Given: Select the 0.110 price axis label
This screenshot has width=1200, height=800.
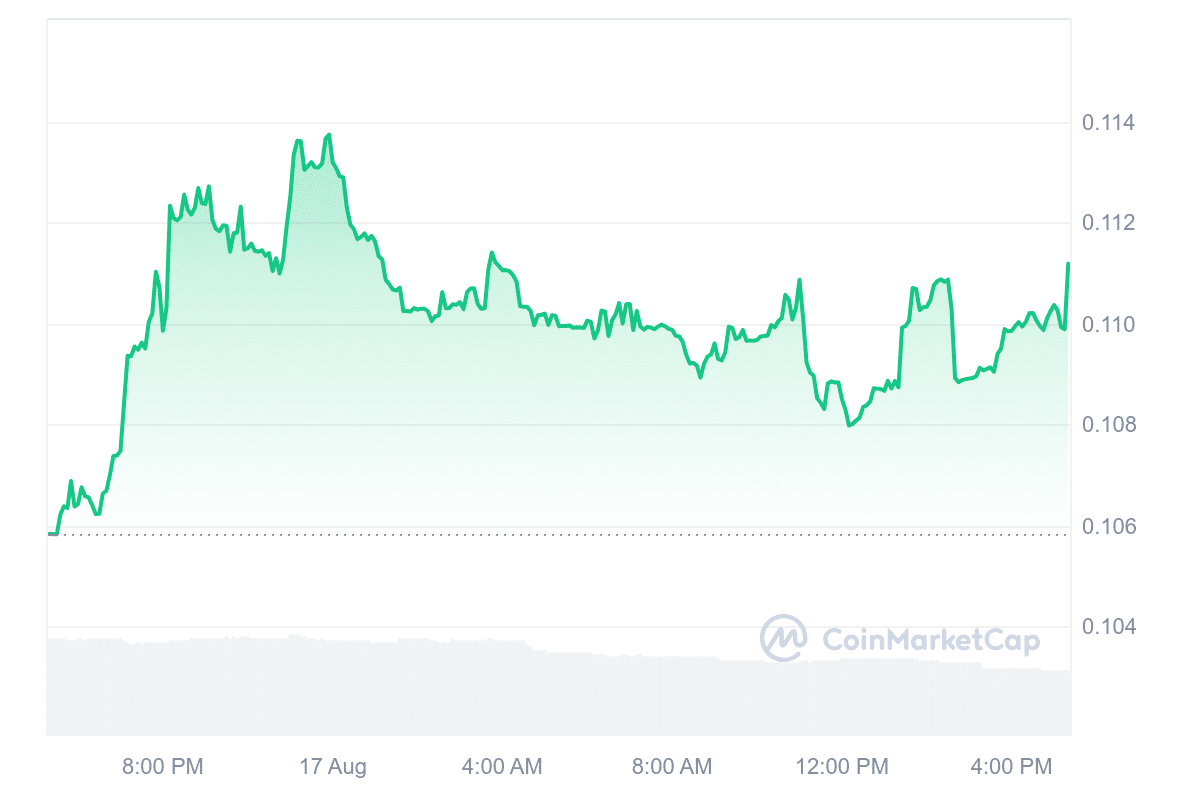Looking at the screenshot, I should [1108, 325].
